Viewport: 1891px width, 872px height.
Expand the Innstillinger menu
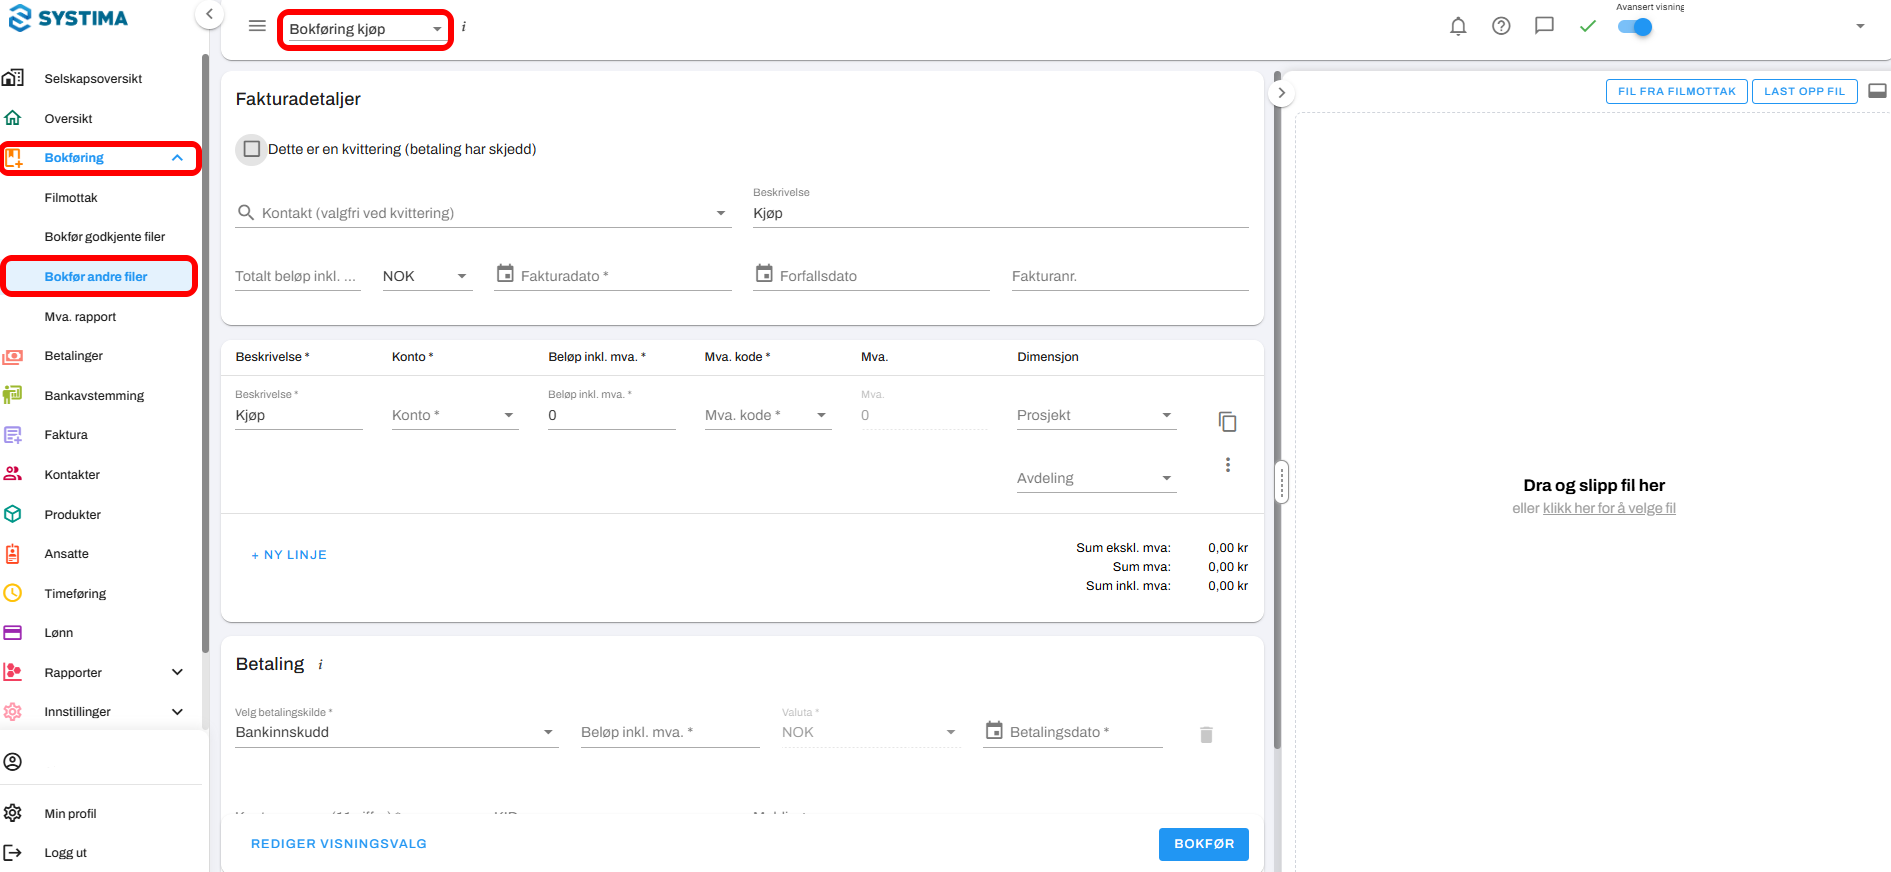point(177,712)
